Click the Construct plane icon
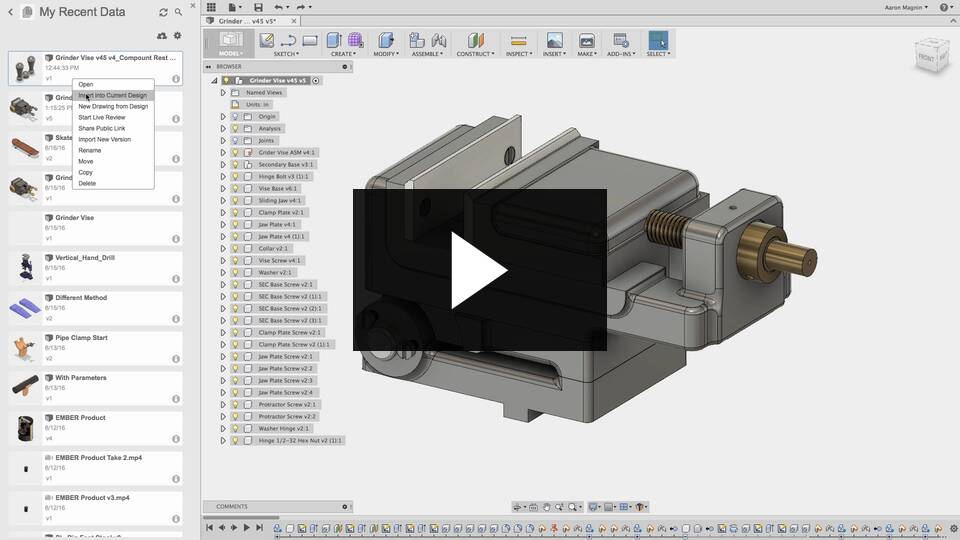 pos(476,41)
